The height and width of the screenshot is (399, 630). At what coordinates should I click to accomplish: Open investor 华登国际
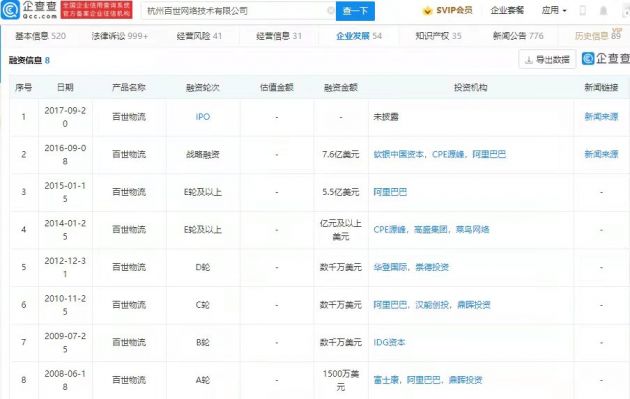click(x=390, y=267)
